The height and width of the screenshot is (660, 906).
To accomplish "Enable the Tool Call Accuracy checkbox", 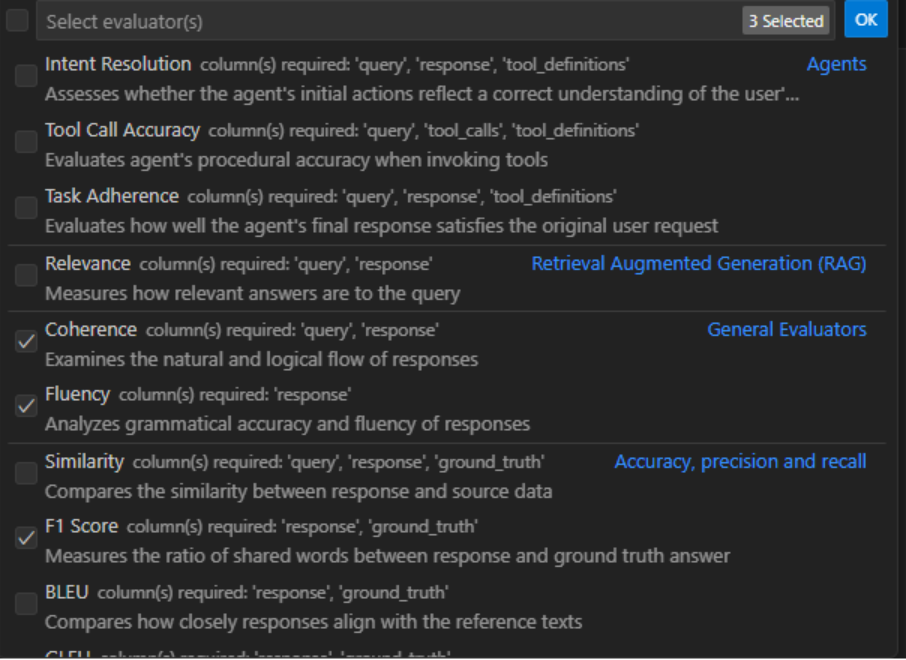I will 26,142.
